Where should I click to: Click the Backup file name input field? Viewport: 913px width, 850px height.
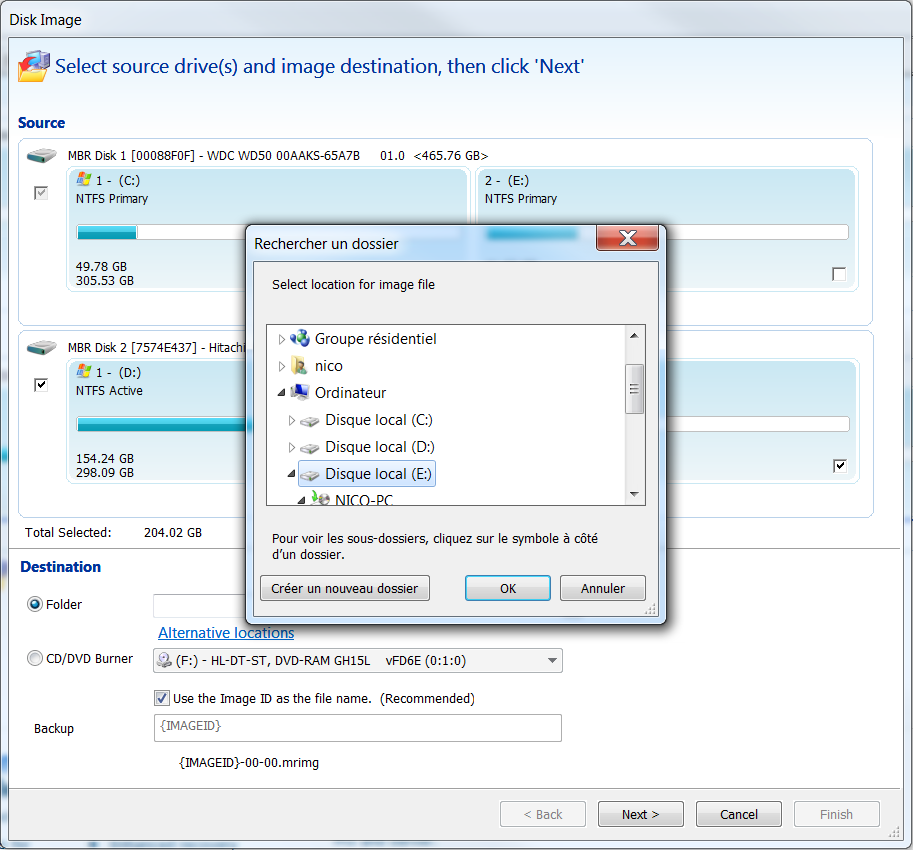[357, 727]
